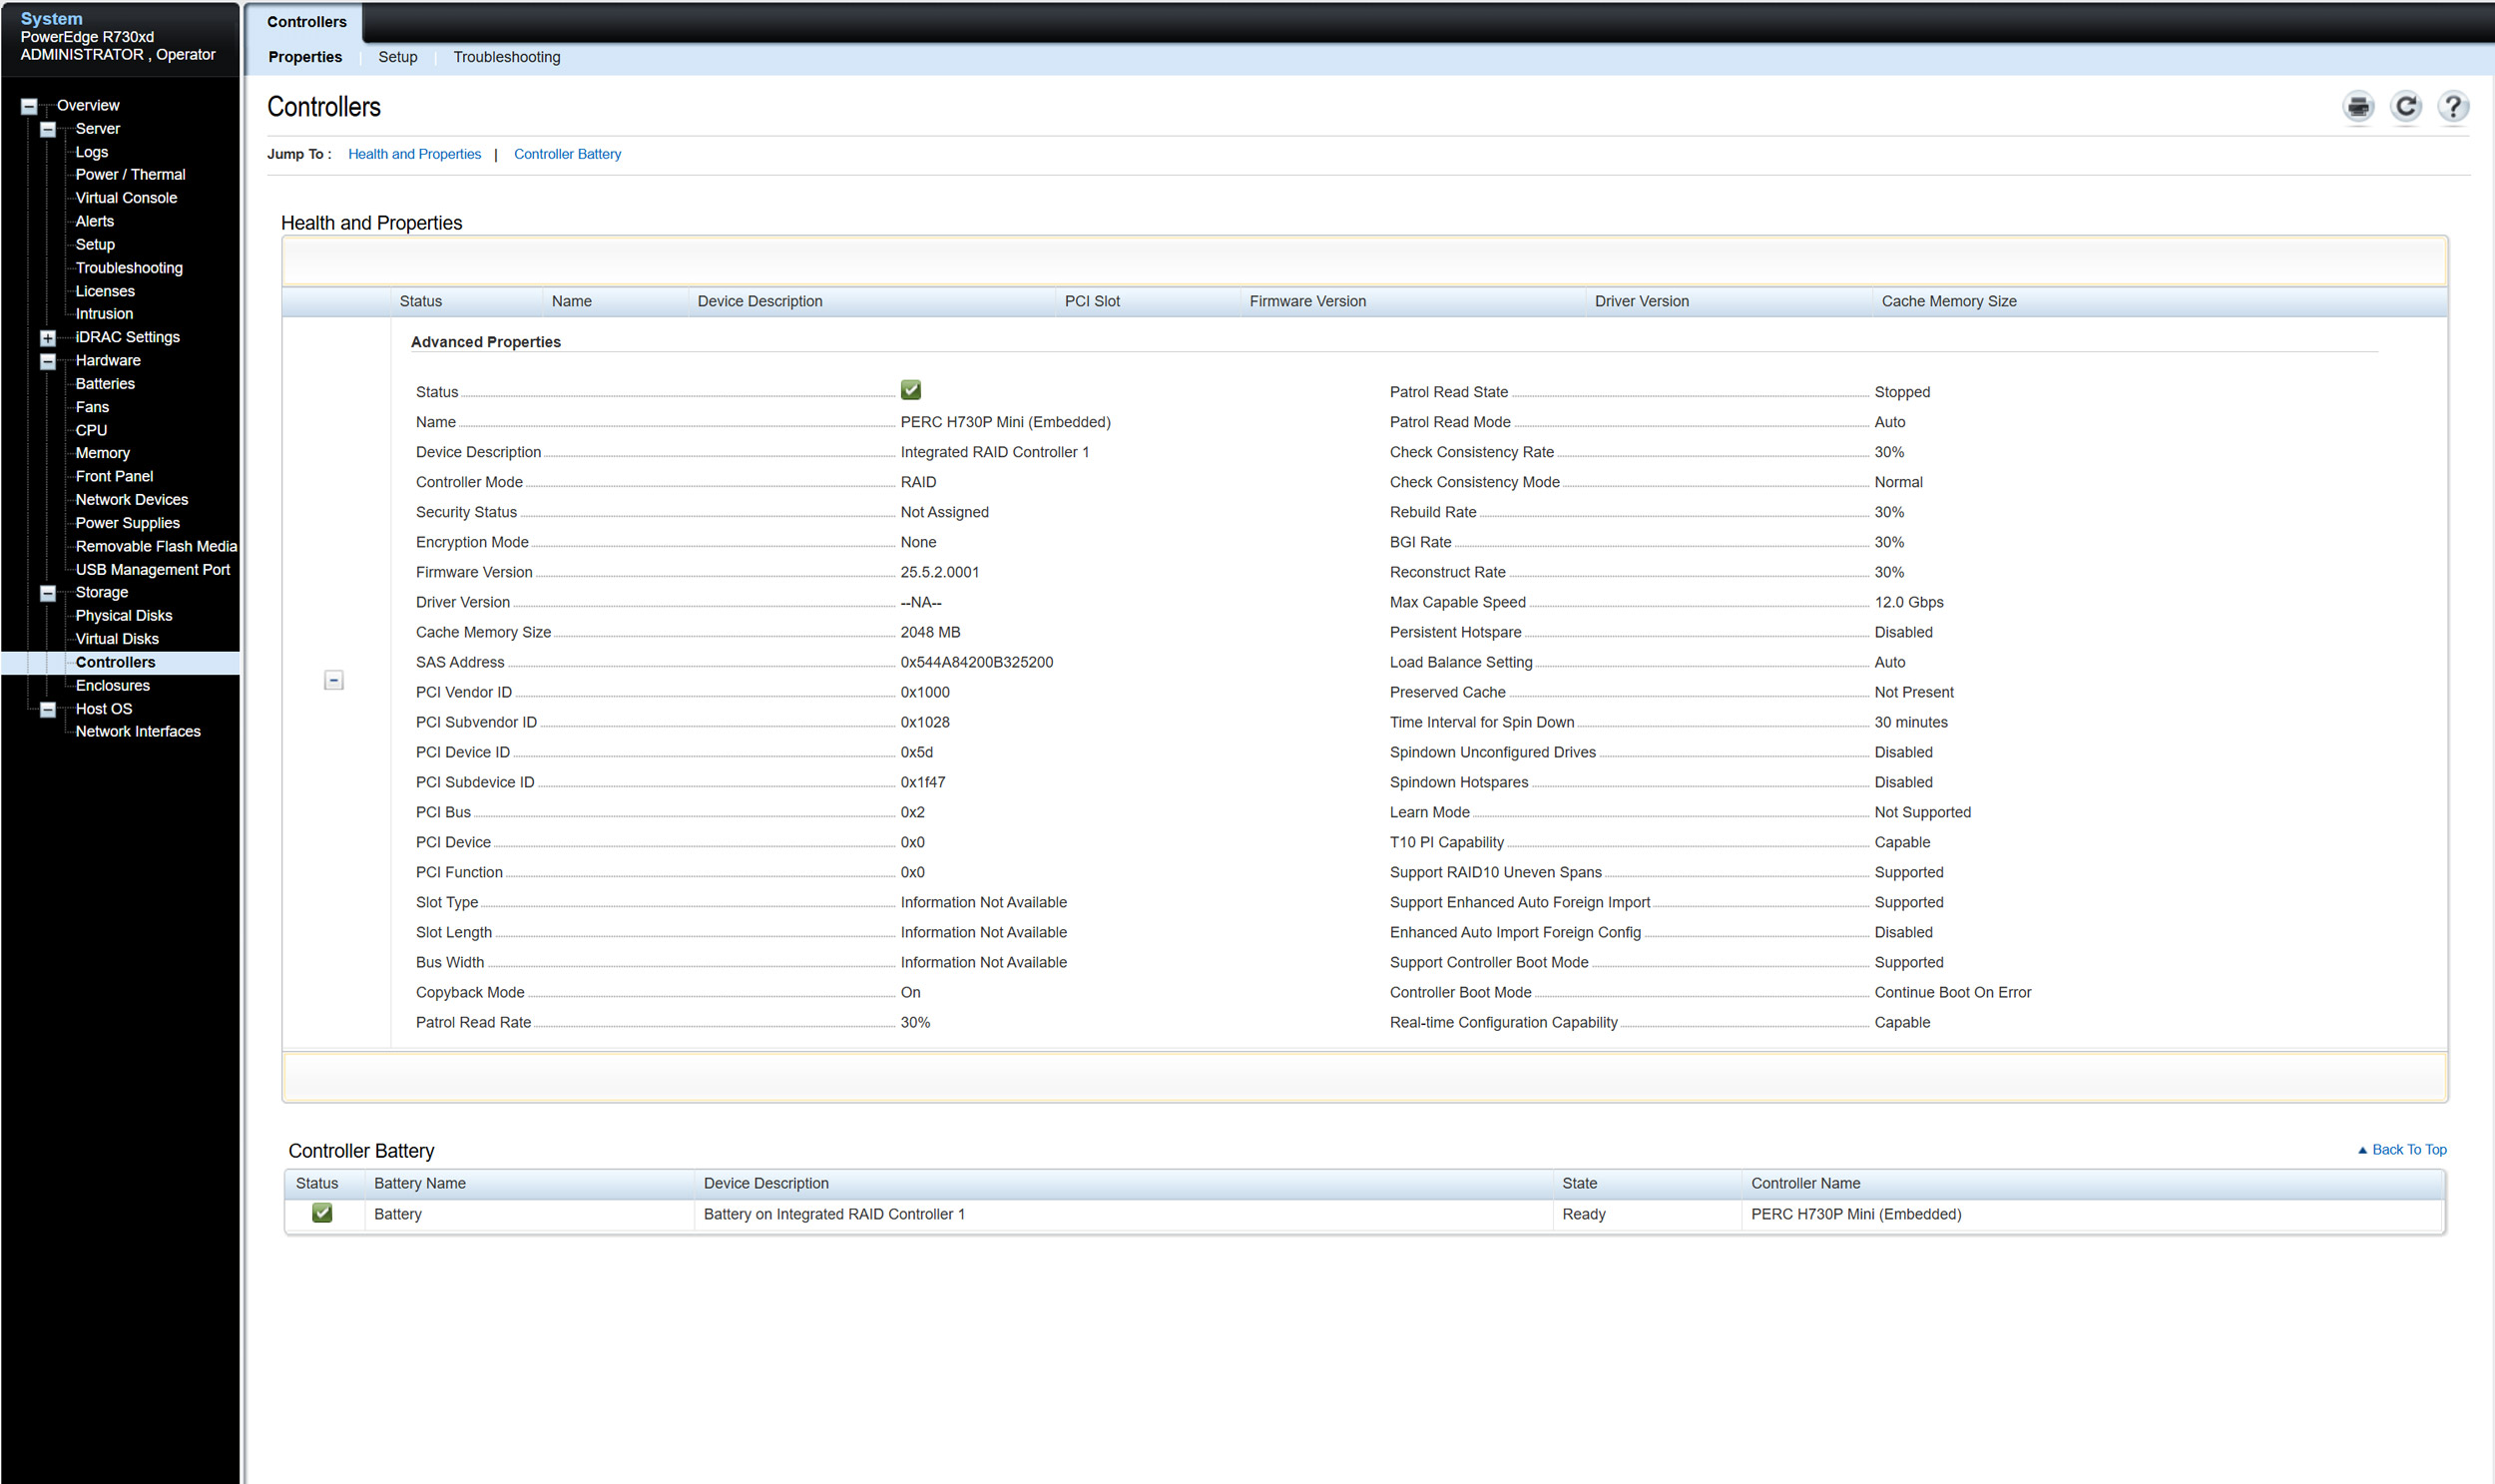Select Power / Thermal in navigation tree
Viewport: 2495px width, 1484px height.
pyautogui.click(x=130, y=174)
